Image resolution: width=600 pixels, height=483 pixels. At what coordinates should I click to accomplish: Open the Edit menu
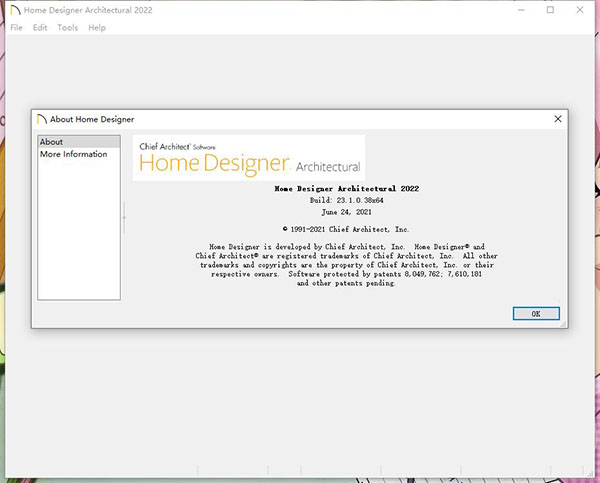tap(40, 28)
